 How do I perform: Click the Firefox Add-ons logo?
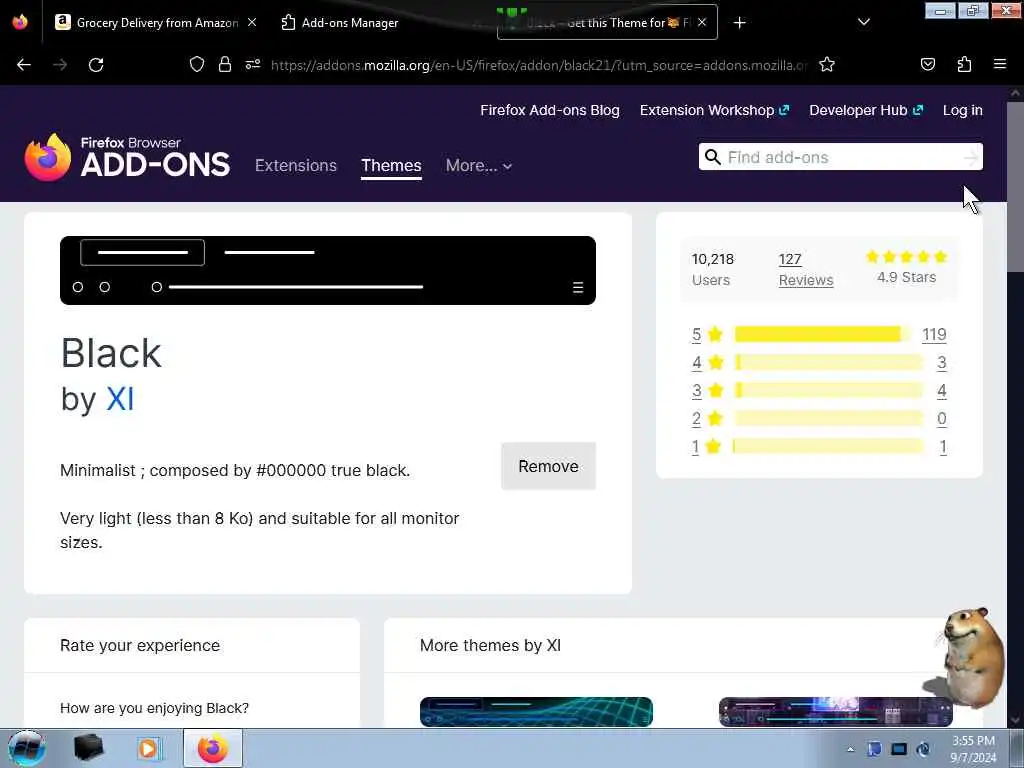click(x=127, y=157)
